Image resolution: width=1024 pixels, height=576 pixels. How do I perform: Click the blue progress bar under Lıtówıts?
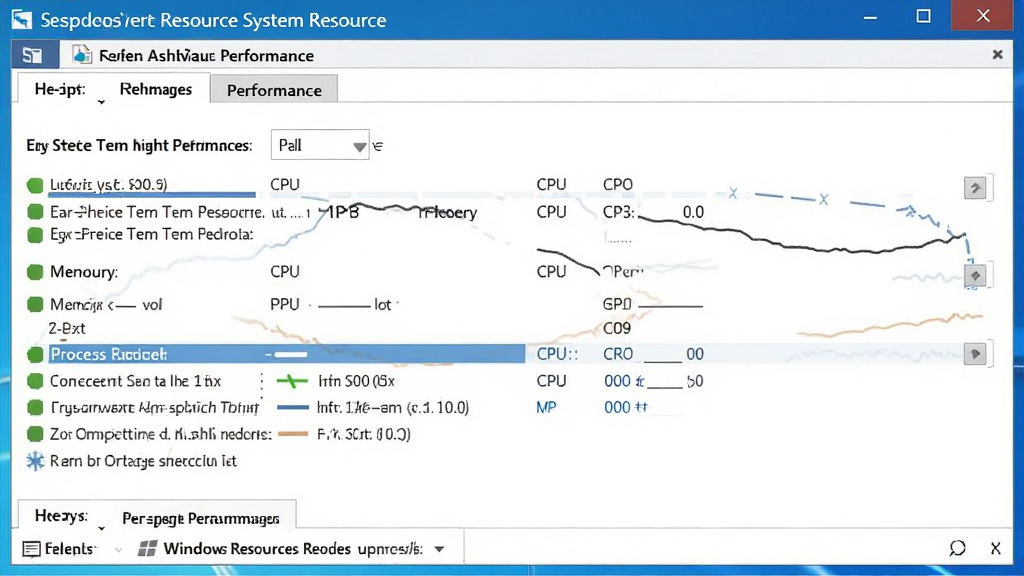(152, 194)
